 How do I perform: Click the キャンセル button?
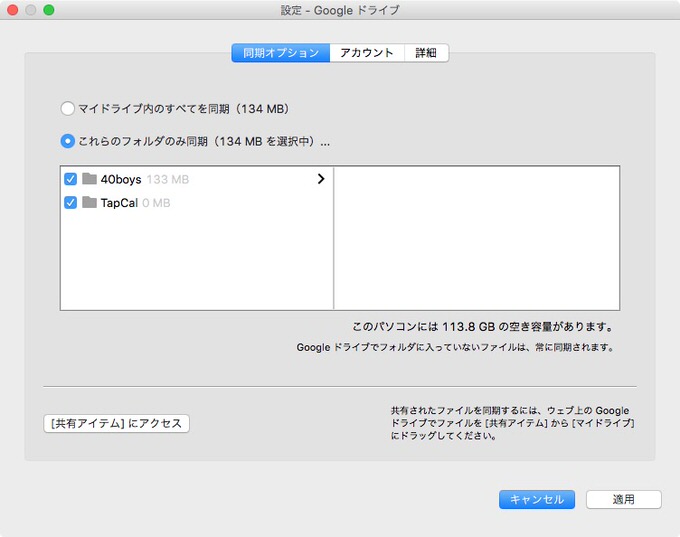point(537,500)
